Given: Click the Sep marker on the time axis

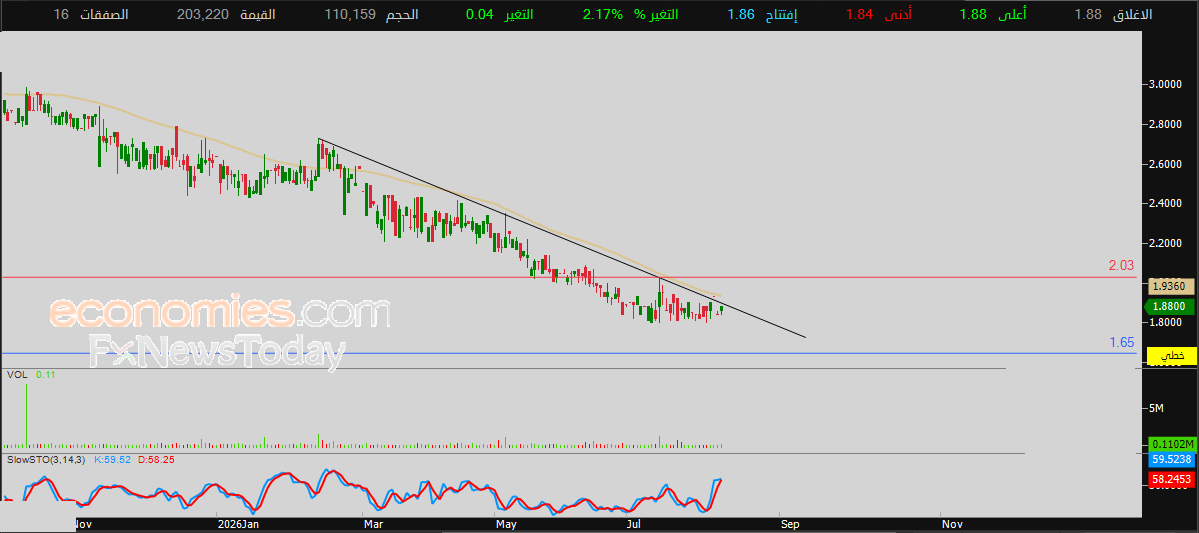Looking at the screenshot, I should (790, 525).
